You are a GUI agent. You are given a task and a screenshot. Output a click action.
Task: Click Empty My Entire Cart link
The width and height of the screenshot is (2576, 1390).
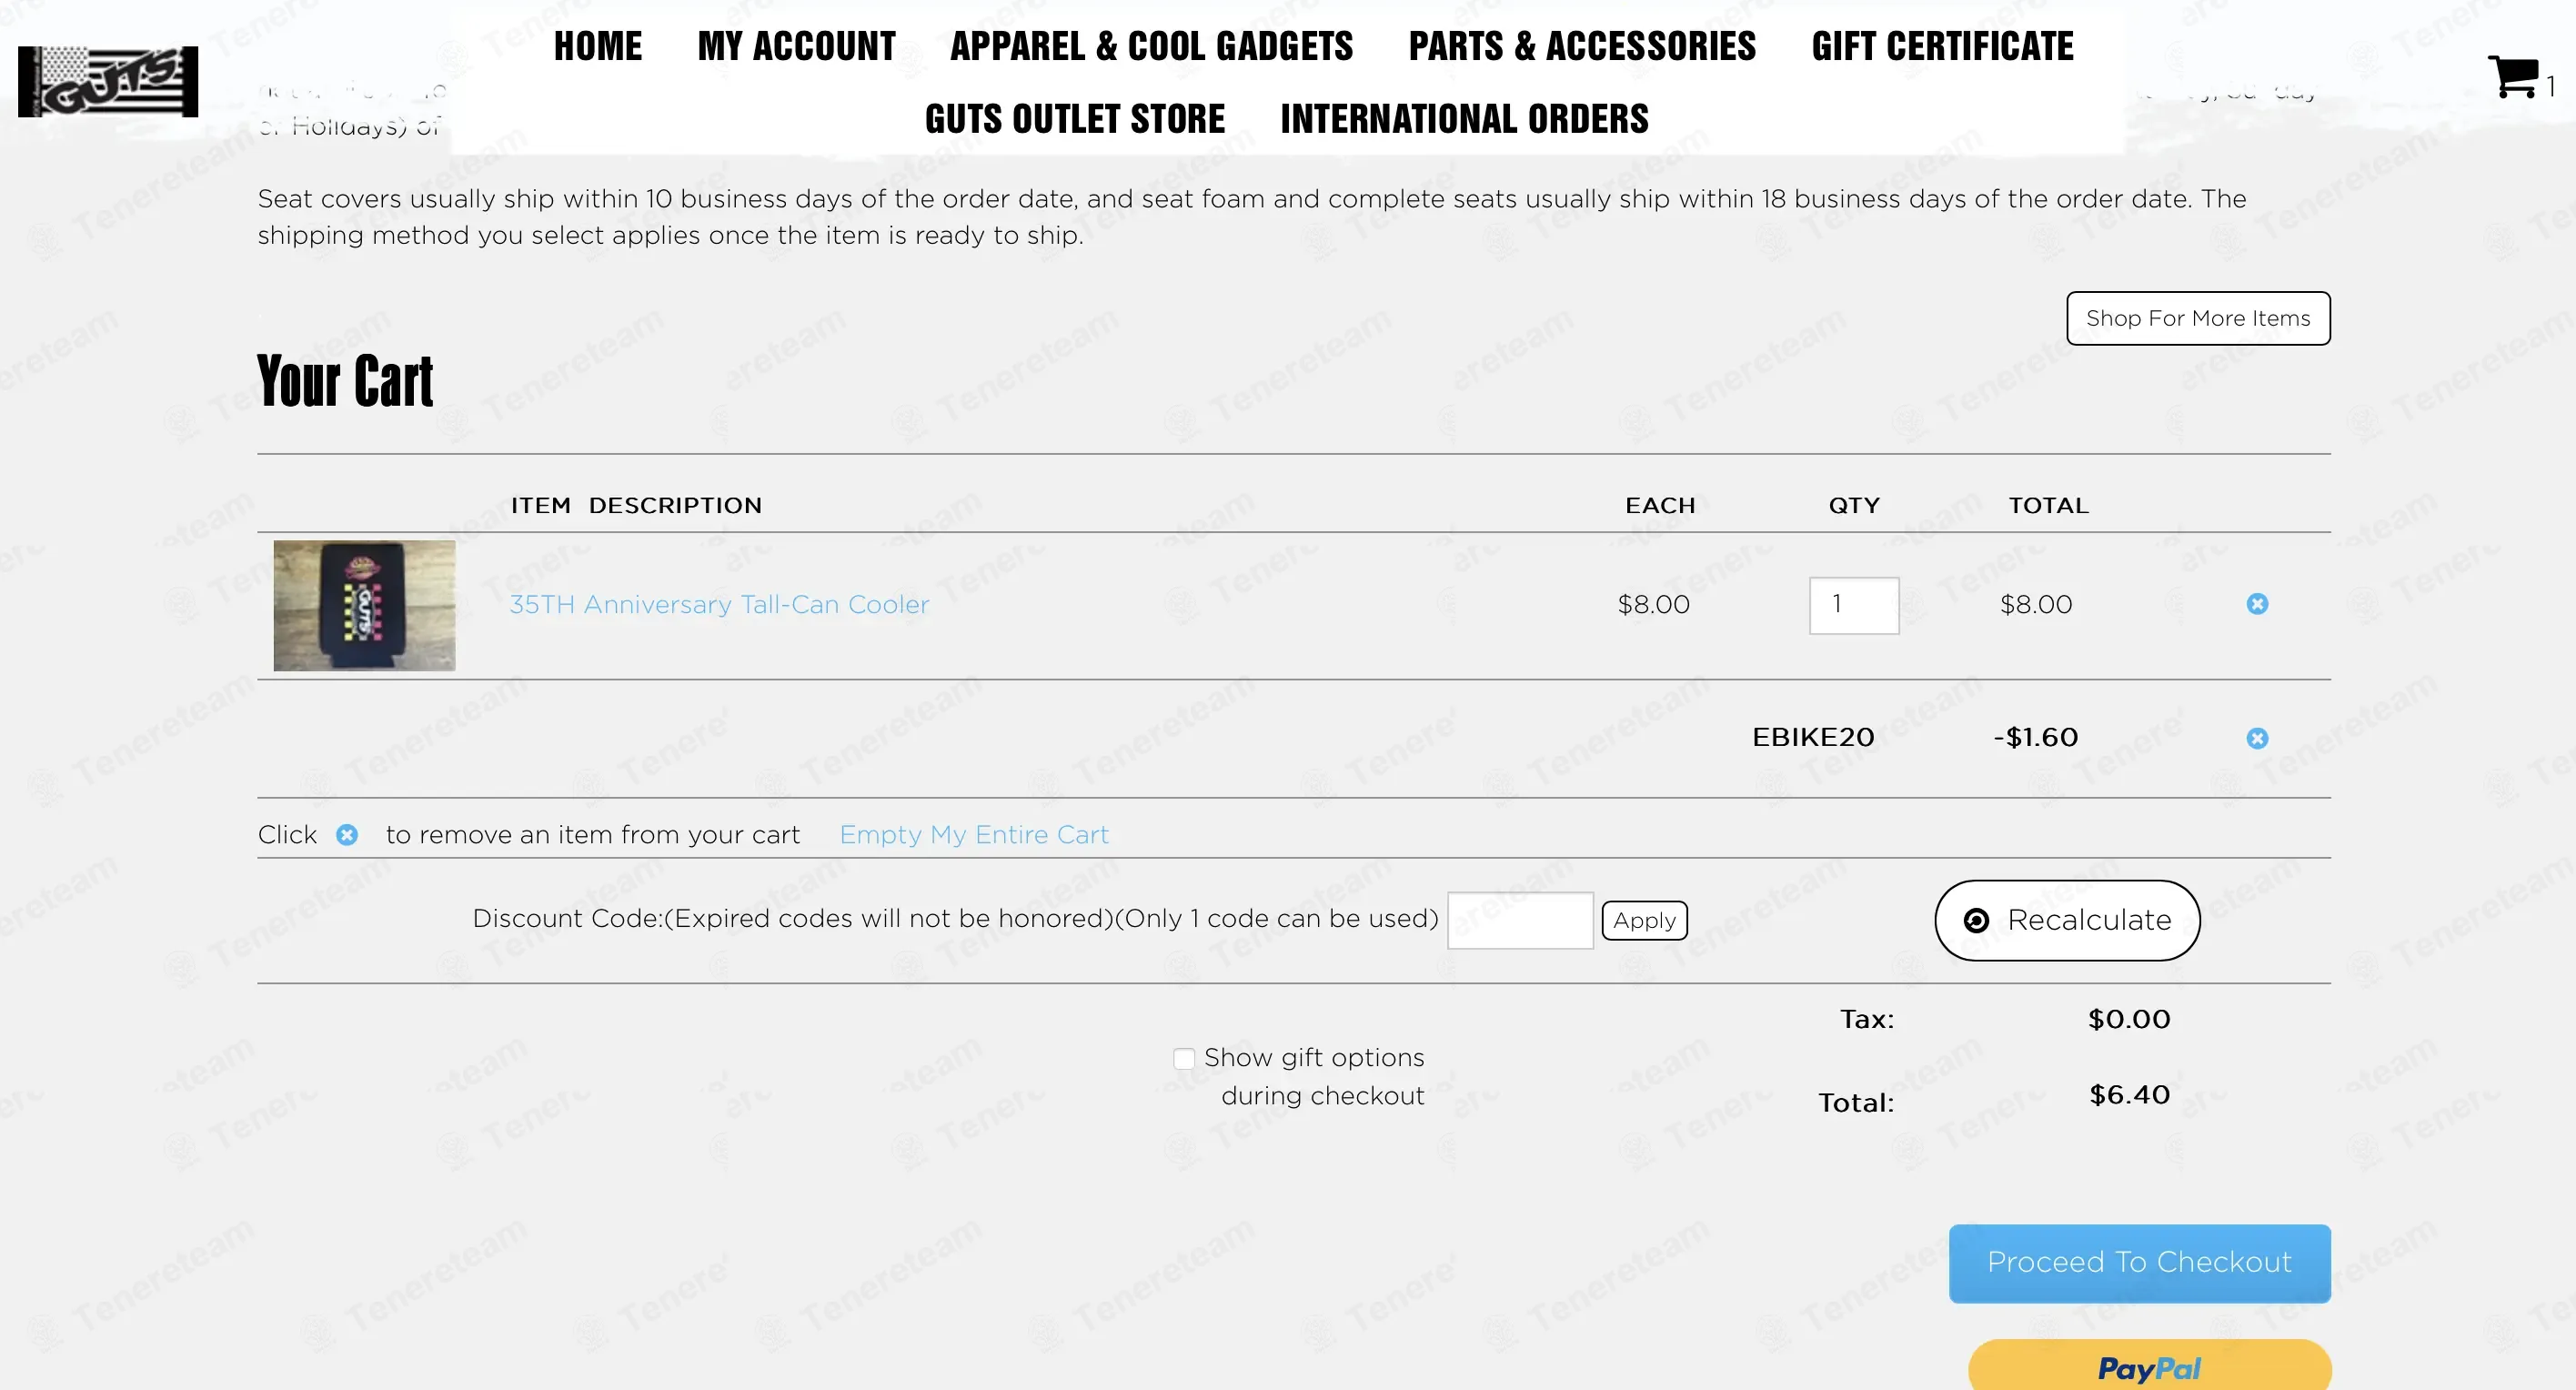(974, 835)
